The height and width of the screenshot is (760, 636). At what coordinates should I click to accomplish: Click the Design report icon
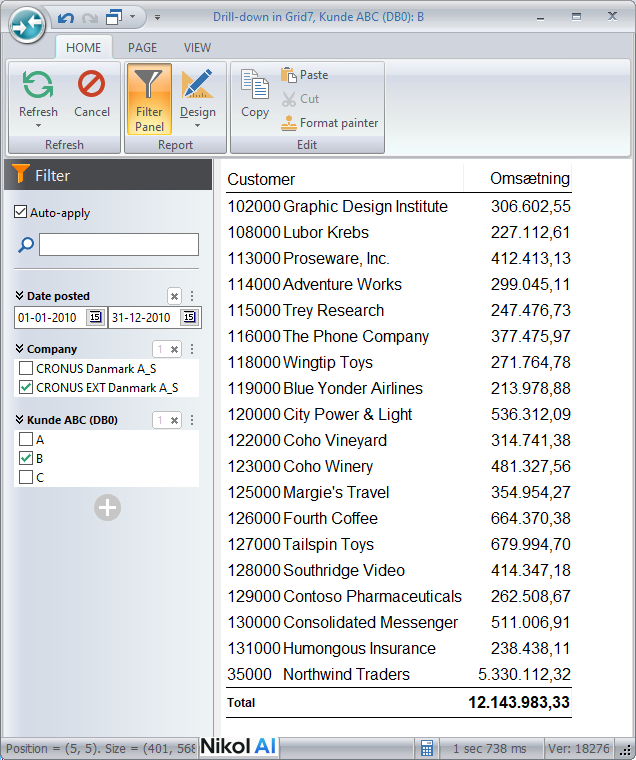[x=197, y=84]
